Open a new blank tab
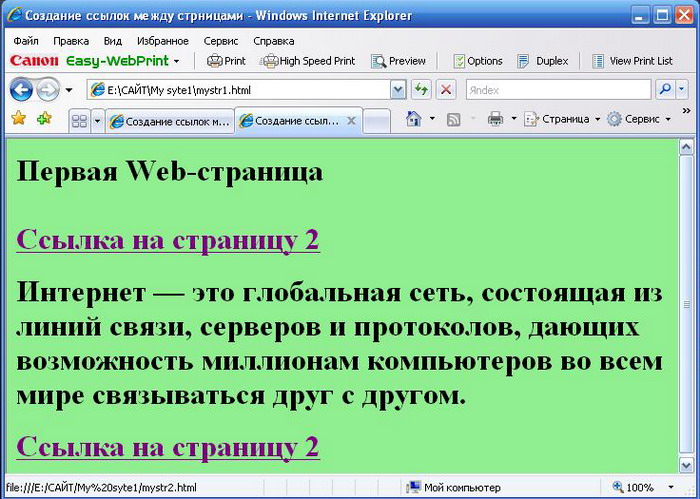The height and width of the screenshot is (499, 700). coord(376,121)
